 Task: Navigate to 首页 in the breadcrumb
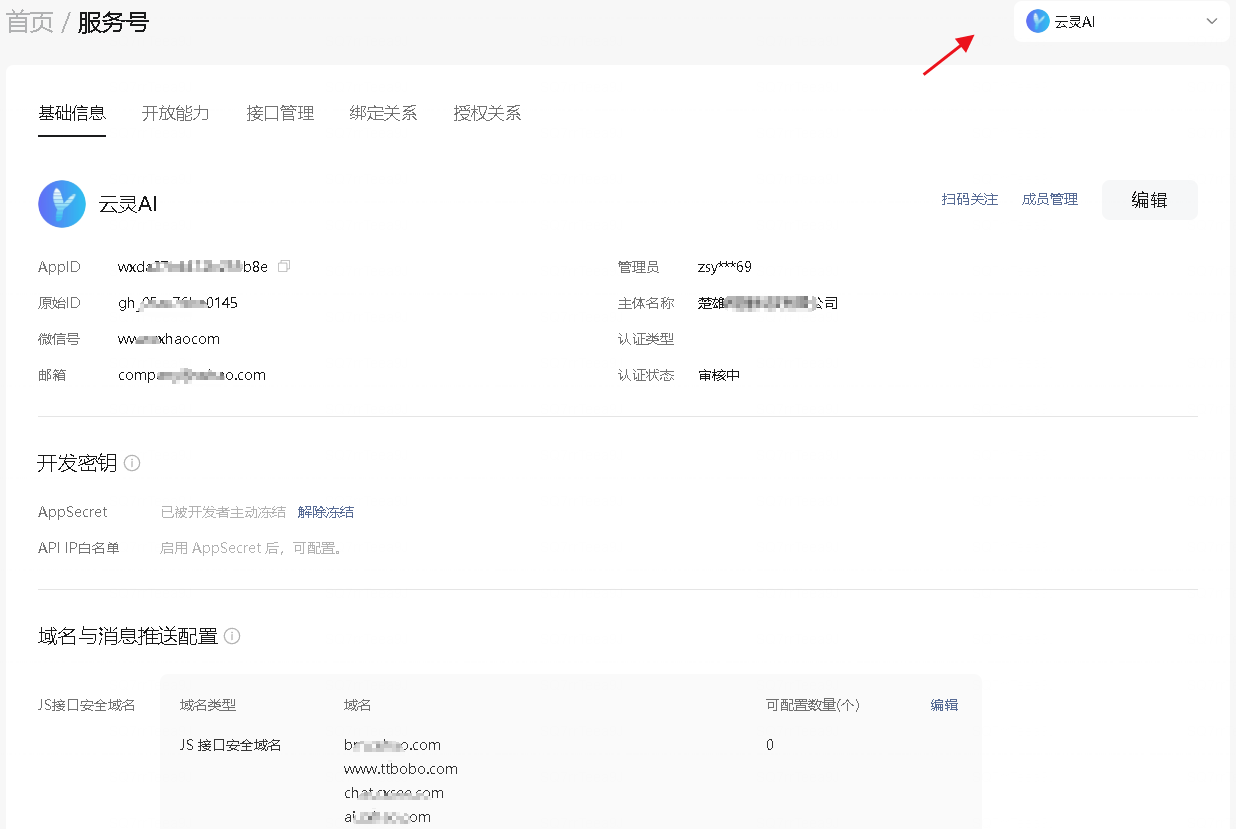point(30,22)
